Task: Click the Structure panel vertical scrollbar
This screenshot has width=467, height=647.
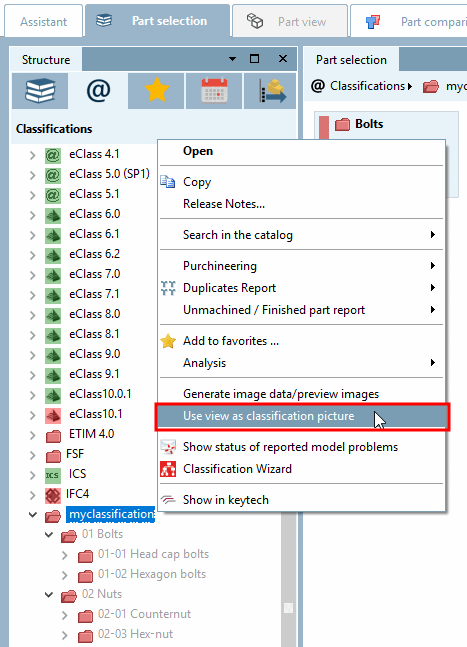Action: [x=289, y=579]
